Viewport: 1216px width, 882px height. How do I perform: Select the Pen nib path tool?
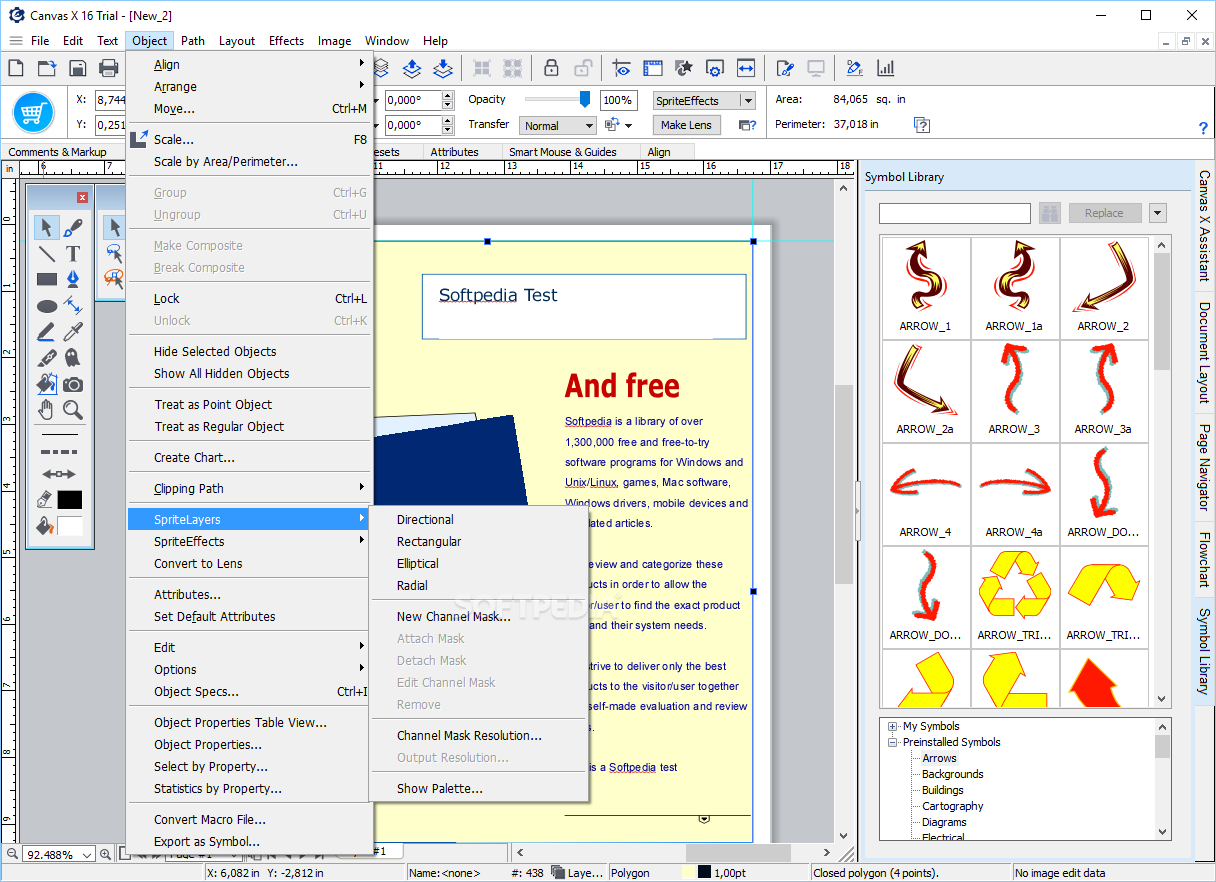pos(73,279)
